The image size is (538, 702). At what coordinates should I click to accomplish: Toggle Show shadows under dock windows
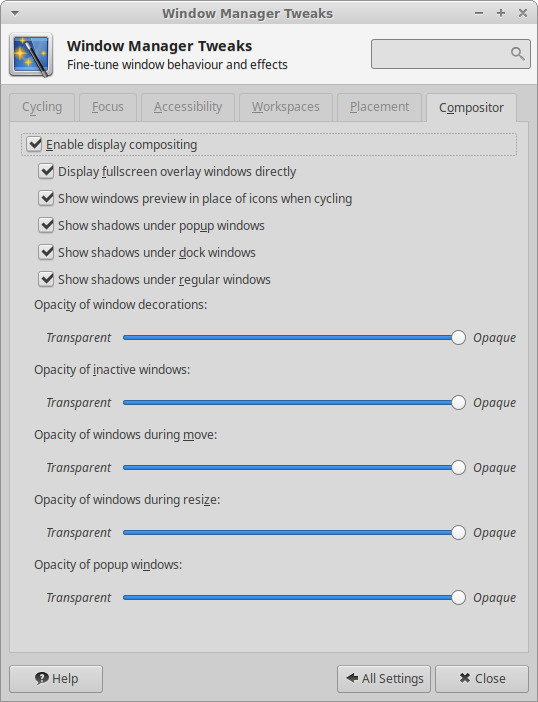[46, 252]
